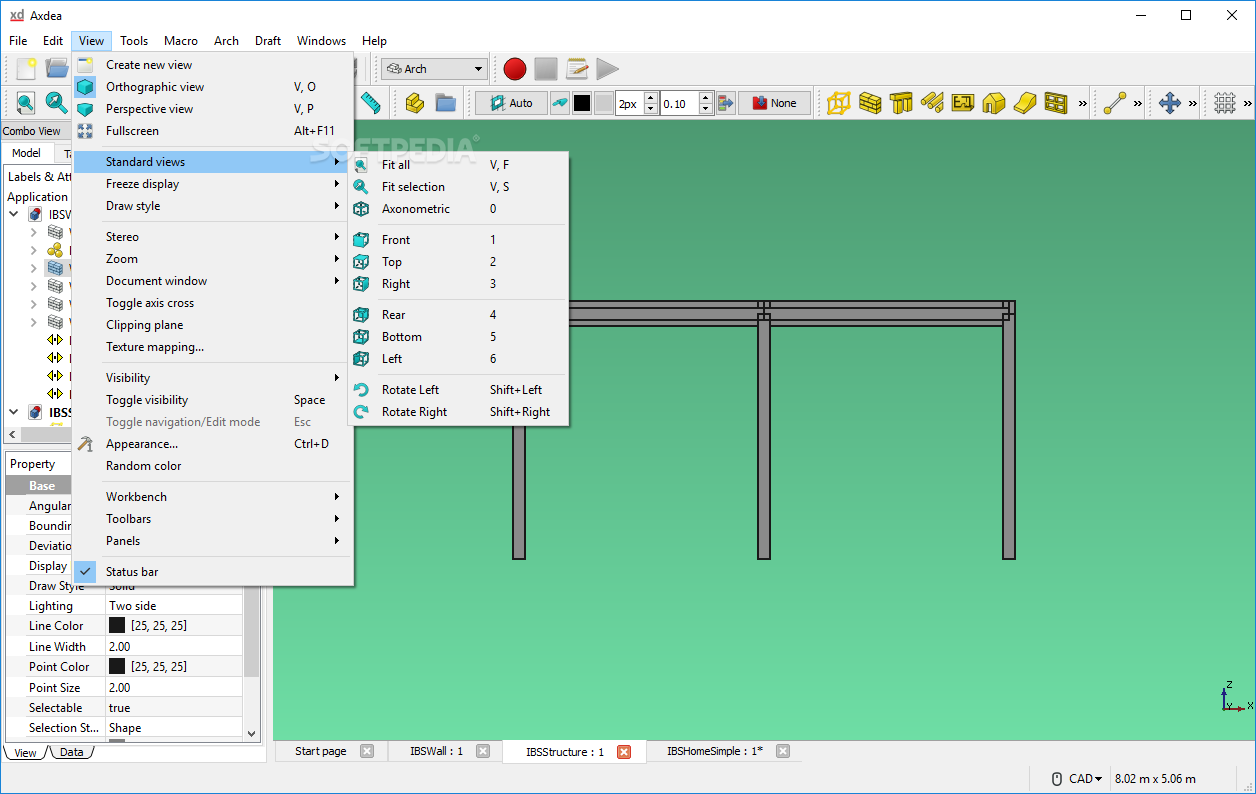Toggle the Status bar checkmark item

(x=213, y=572)
